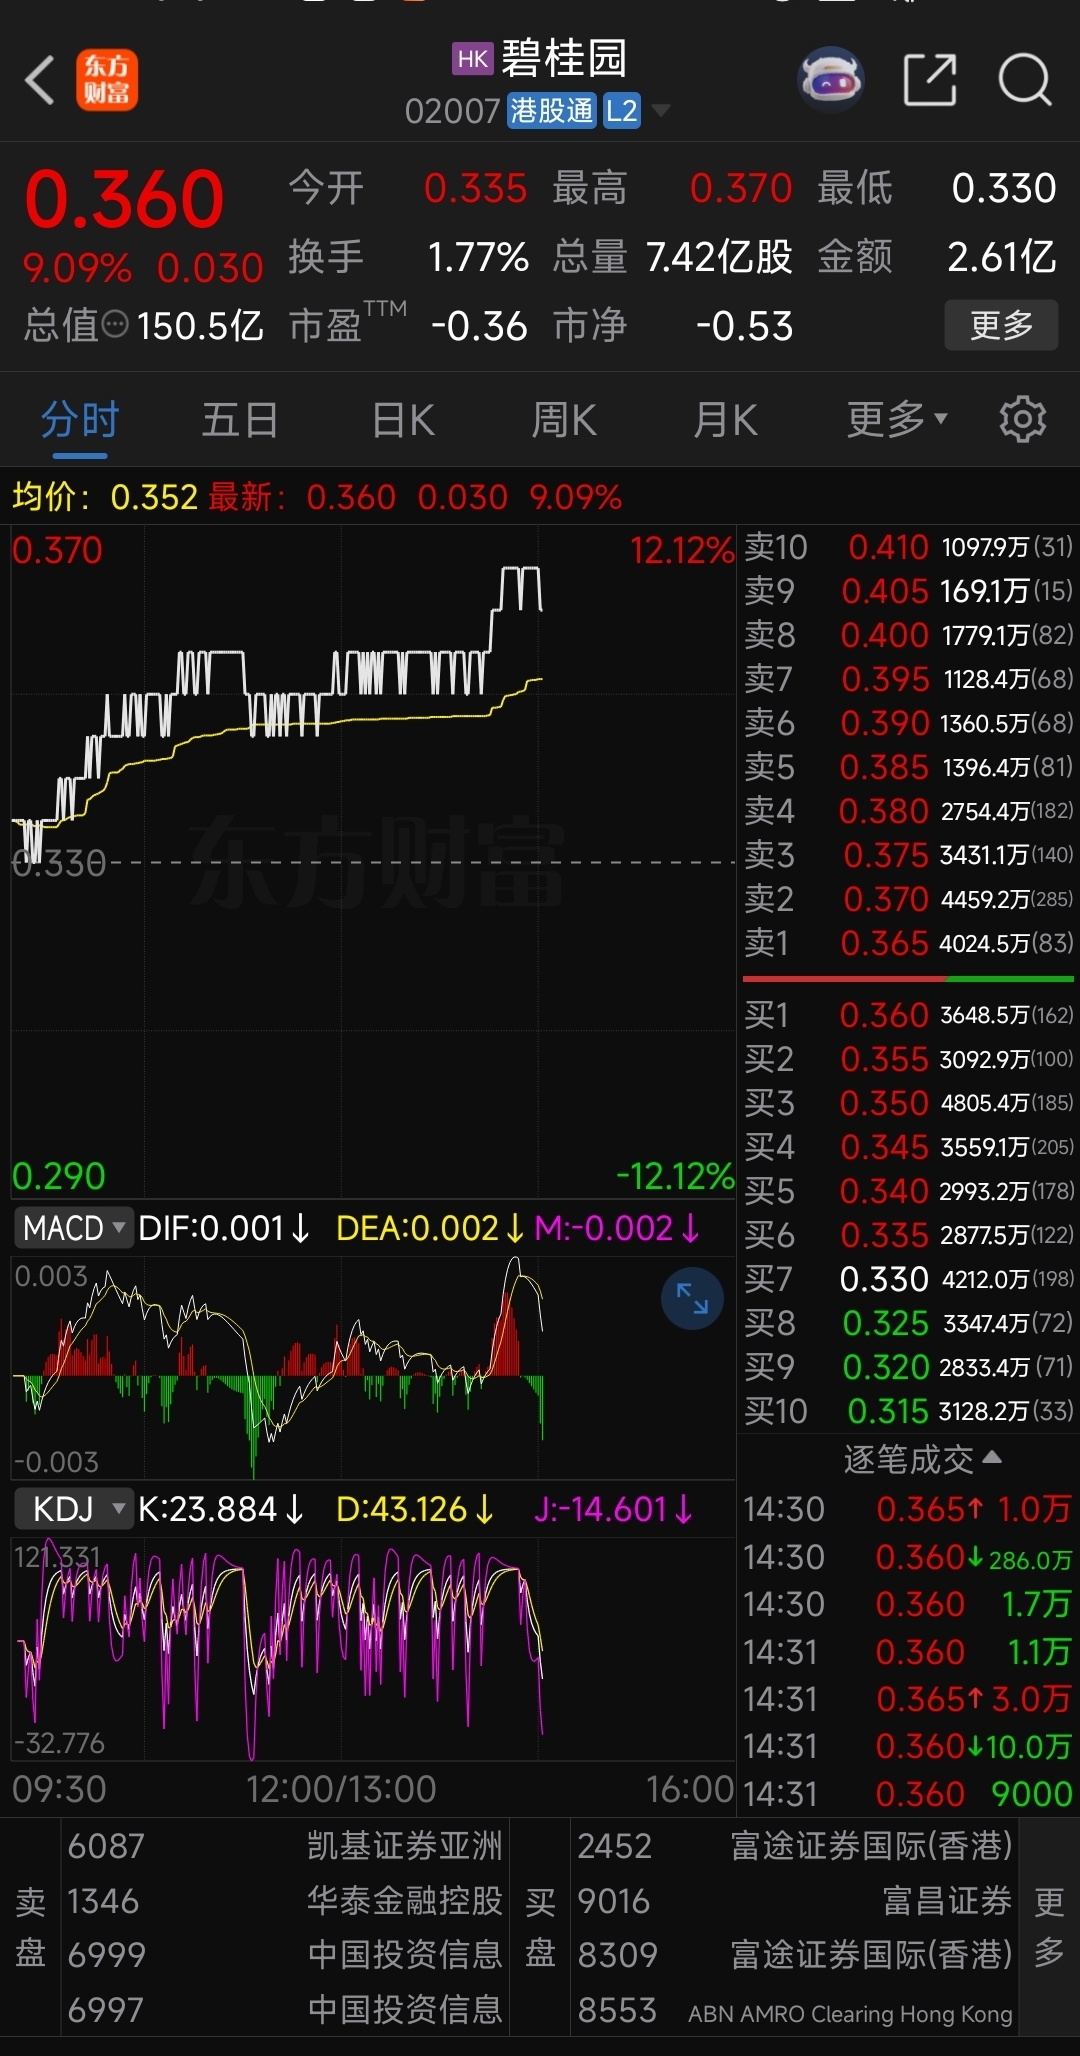This screenshot has height=2056, width=1080.
Task: Switch to 周K tab
Action: coord(564,419)
